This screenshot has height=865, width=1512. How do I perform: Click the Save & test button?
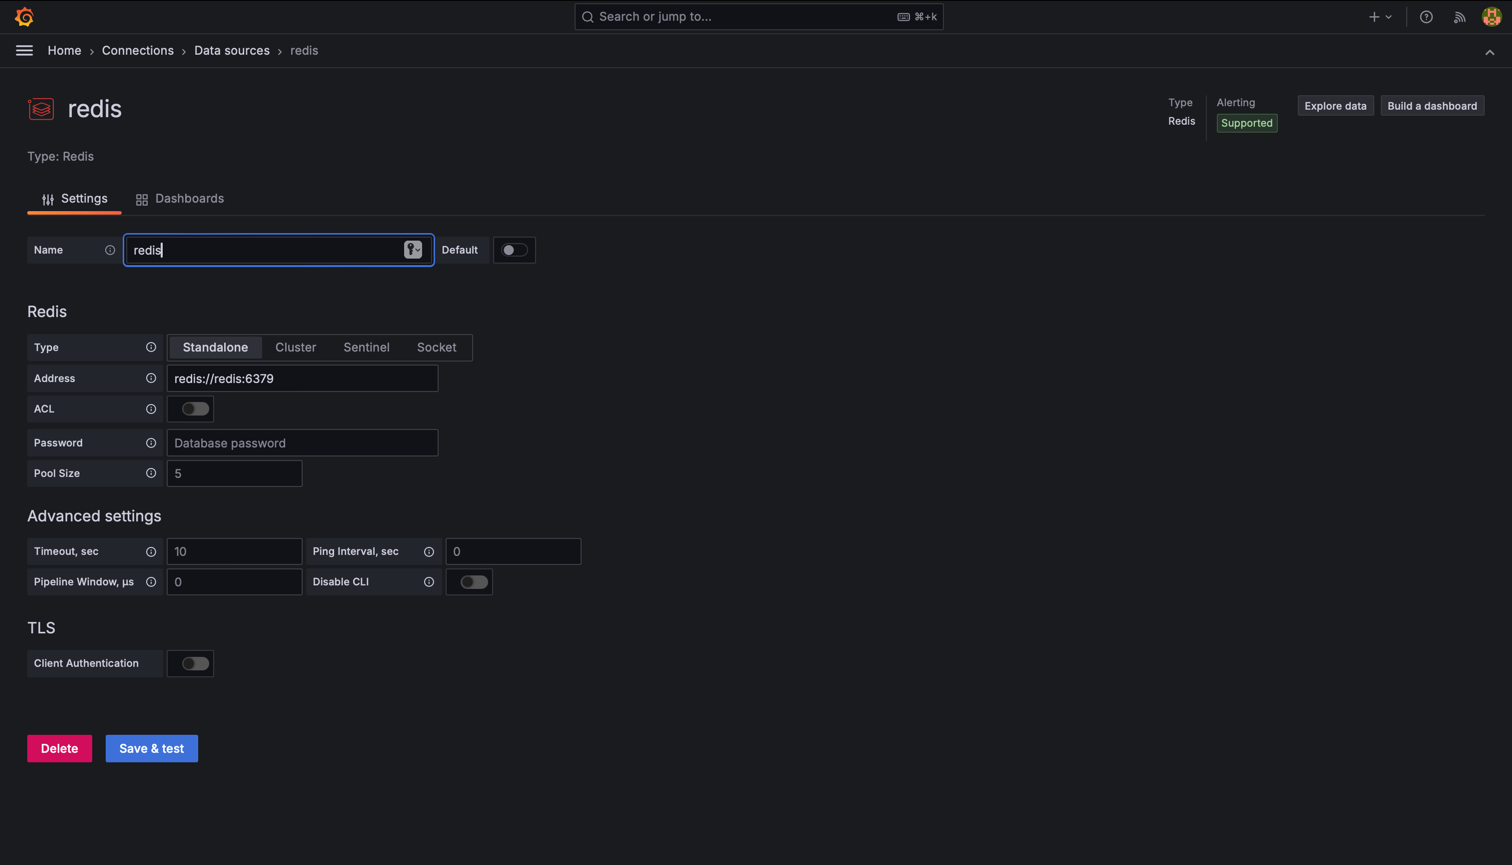[151, 749]
